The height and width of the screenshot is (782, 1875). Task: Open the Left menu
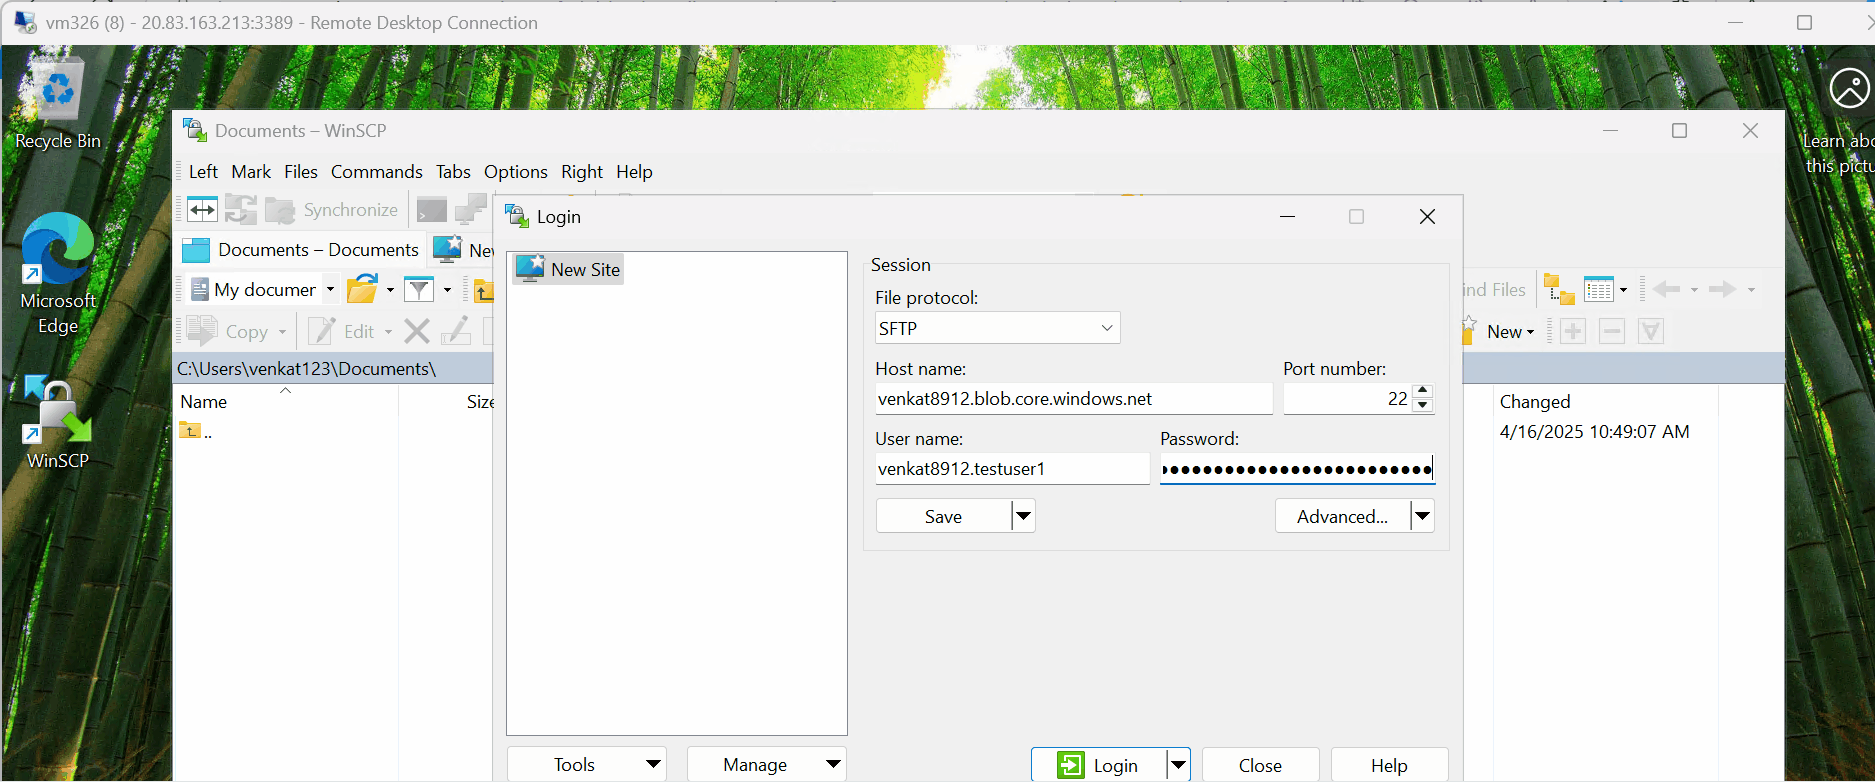tap(203, 172)
